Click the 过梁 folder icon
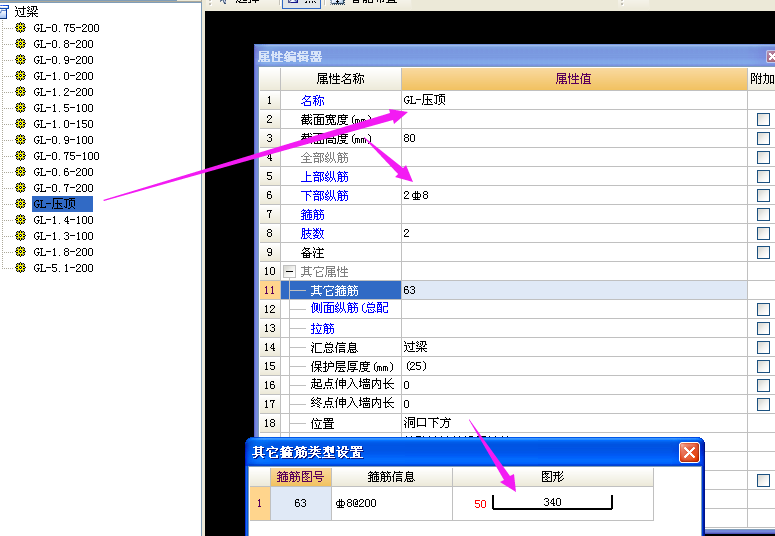775x536 pixels. click(4, 11)
